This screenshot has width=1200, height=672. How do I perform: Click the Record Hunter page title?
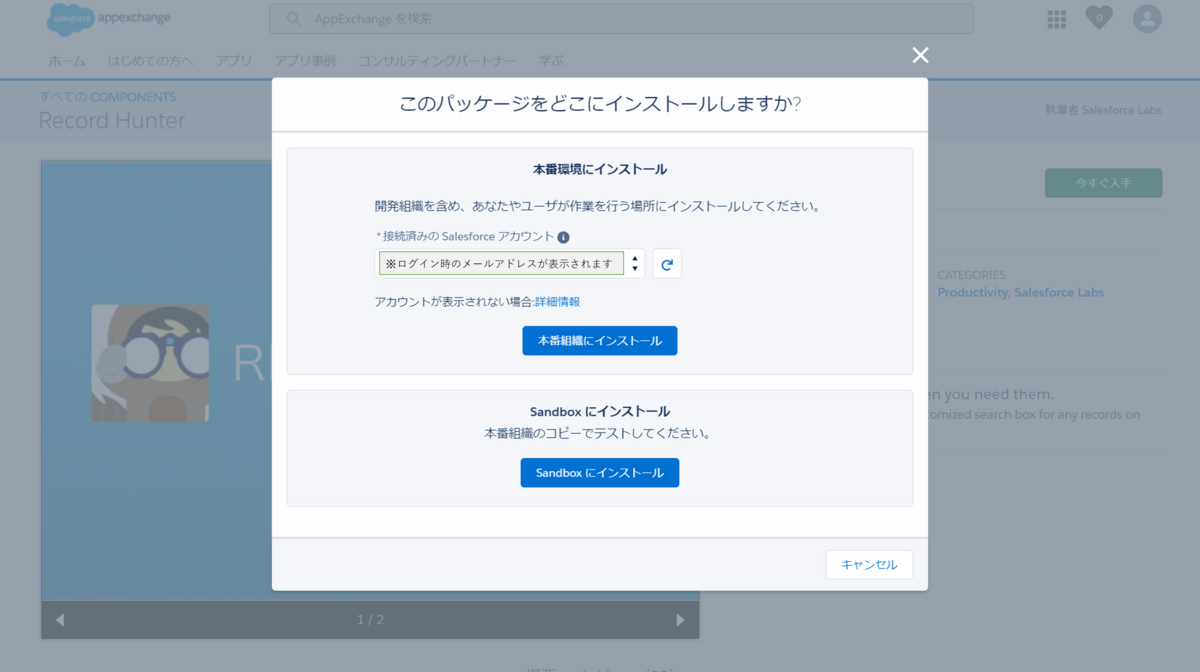[112, 121]
